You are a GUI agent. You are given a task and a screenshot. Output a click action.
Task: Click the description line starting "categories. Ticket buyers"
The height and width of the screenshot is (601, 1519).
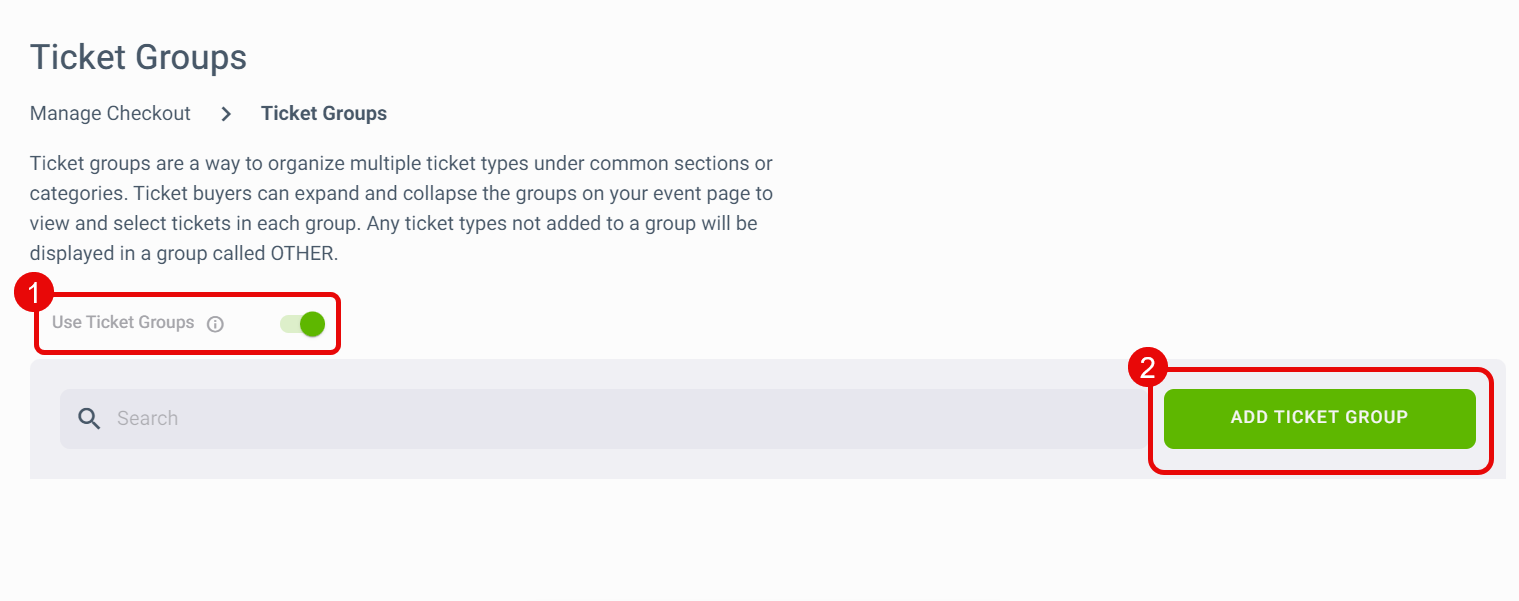pos(401,193)
